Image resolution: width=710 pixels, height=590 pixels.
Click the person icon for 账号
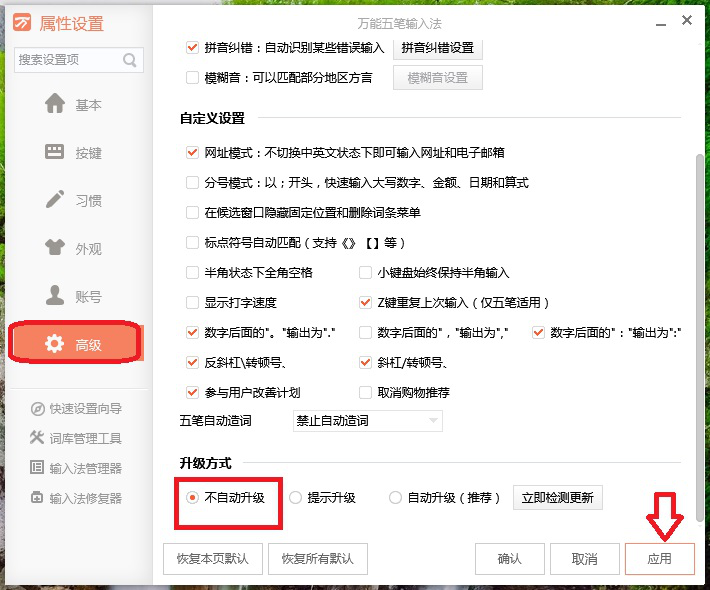(55, 295)
